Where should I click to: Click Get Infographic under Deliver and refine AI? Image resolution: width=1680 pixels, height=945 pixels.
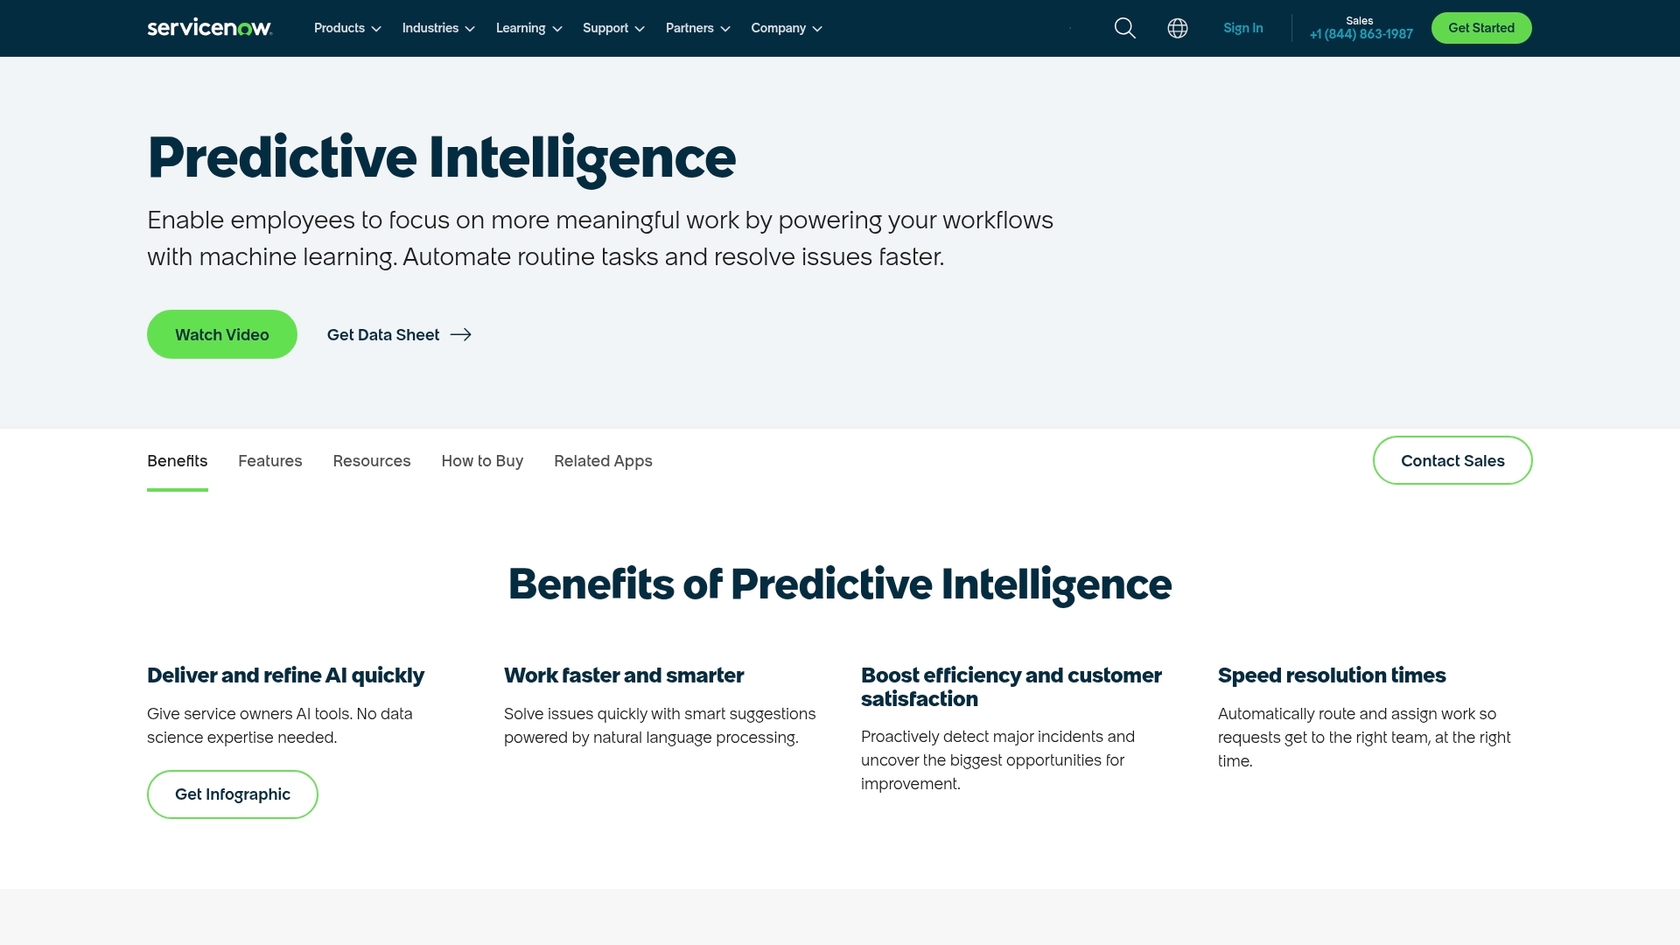232,794
